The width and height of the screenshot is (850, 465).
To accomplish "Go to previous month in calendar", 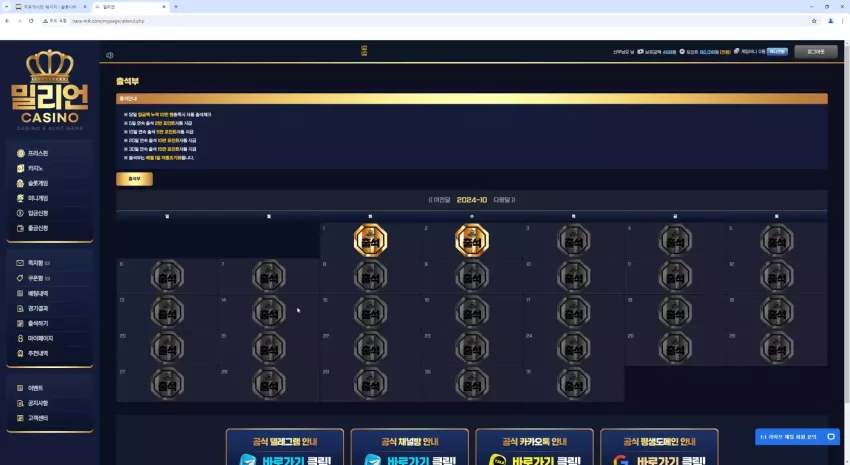I will (x=440, y=200).
